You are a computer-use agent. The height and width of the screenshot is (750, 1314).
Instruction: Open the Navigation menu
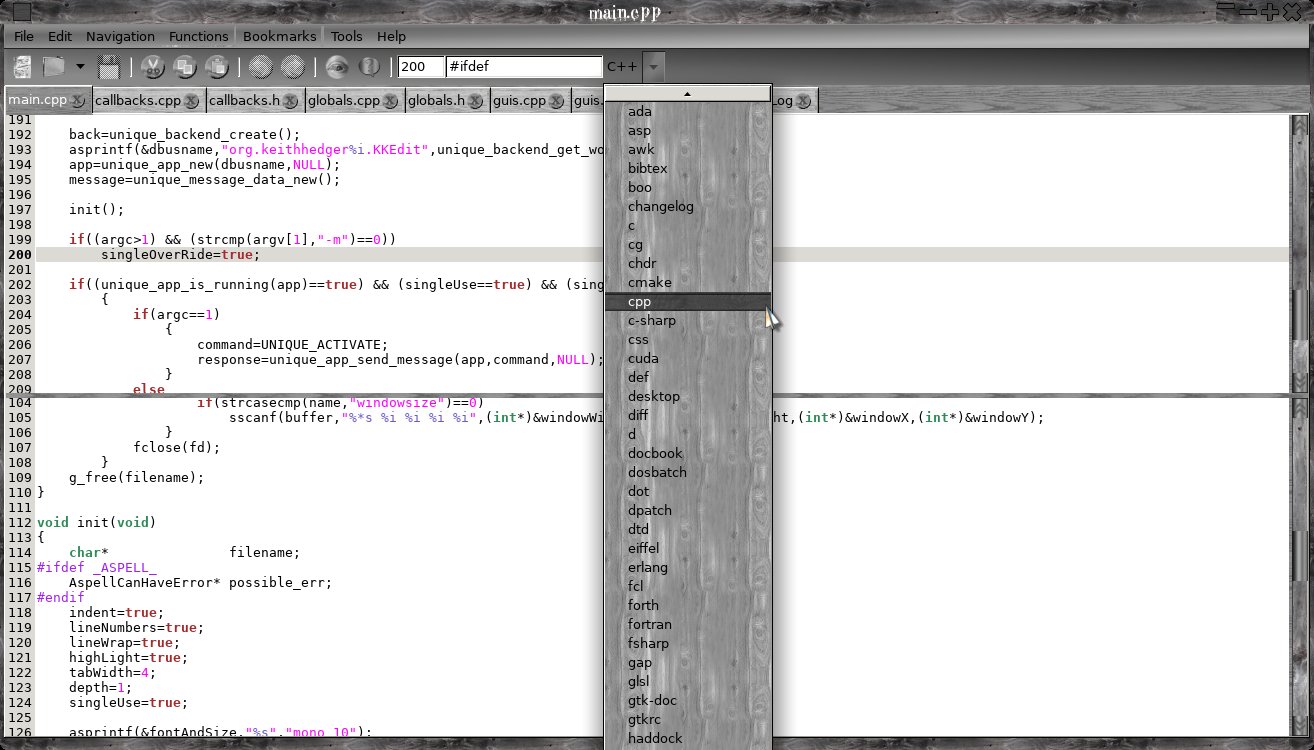point(120,36)
